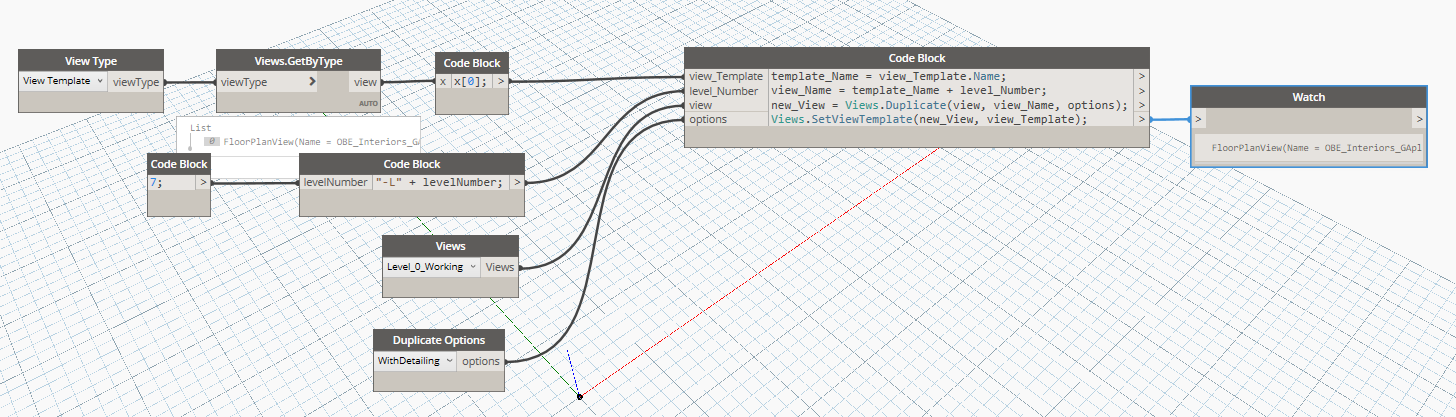Viewport: 1456px width, 417px height.
Task: Click the Views output port on Views node
Action: click(x=499, y=267)
